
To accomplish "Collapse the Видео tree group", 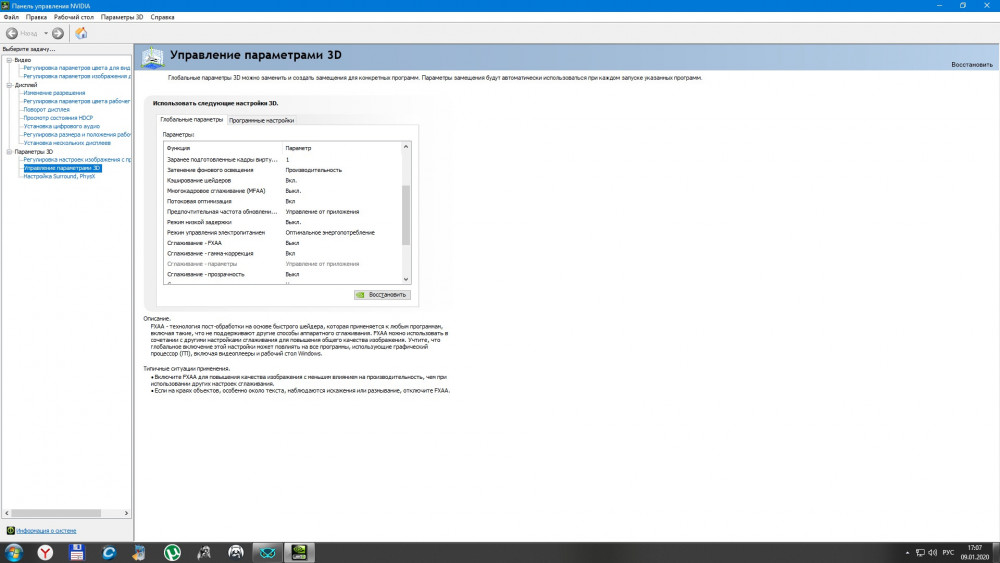I will point(9,60).
